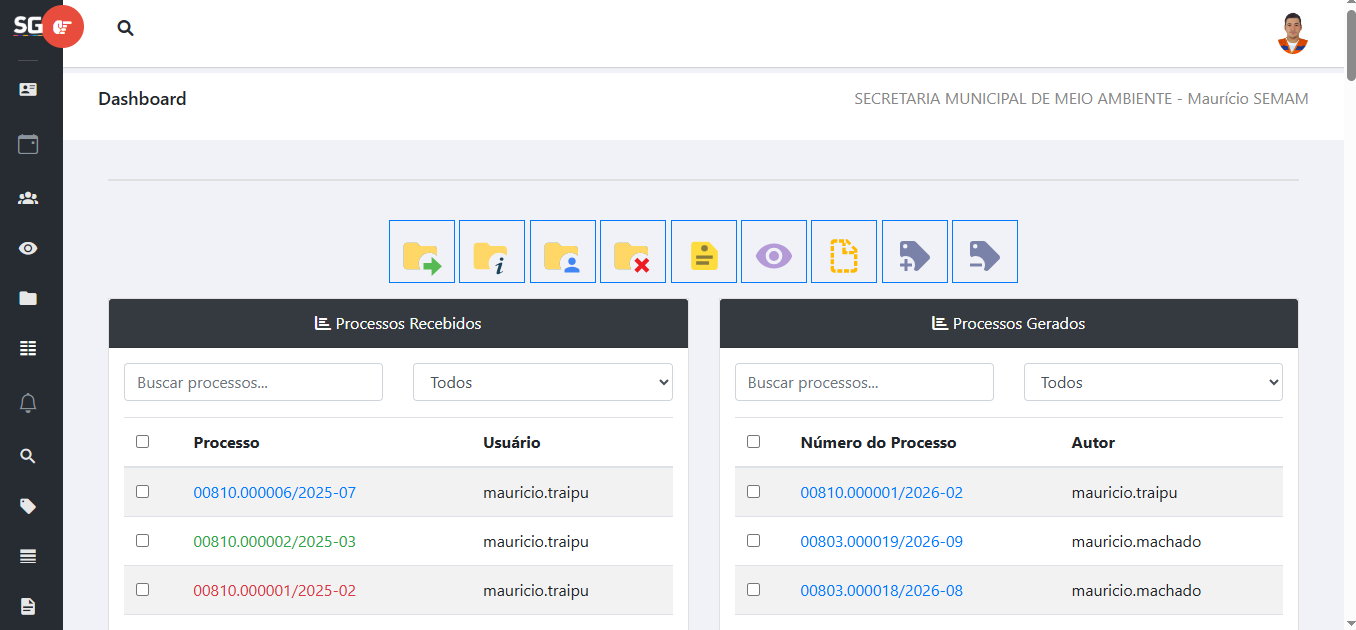Click the folder with red X icon
Image resolution: width=1356 pixels, height=630 pixels.
click(633, 252)
